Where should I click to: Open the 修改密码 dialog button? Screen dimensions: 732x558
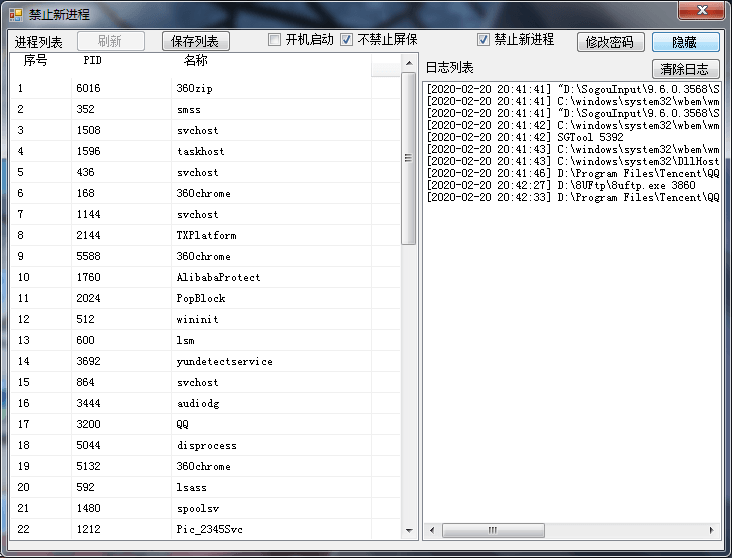[x=609, y=42]
